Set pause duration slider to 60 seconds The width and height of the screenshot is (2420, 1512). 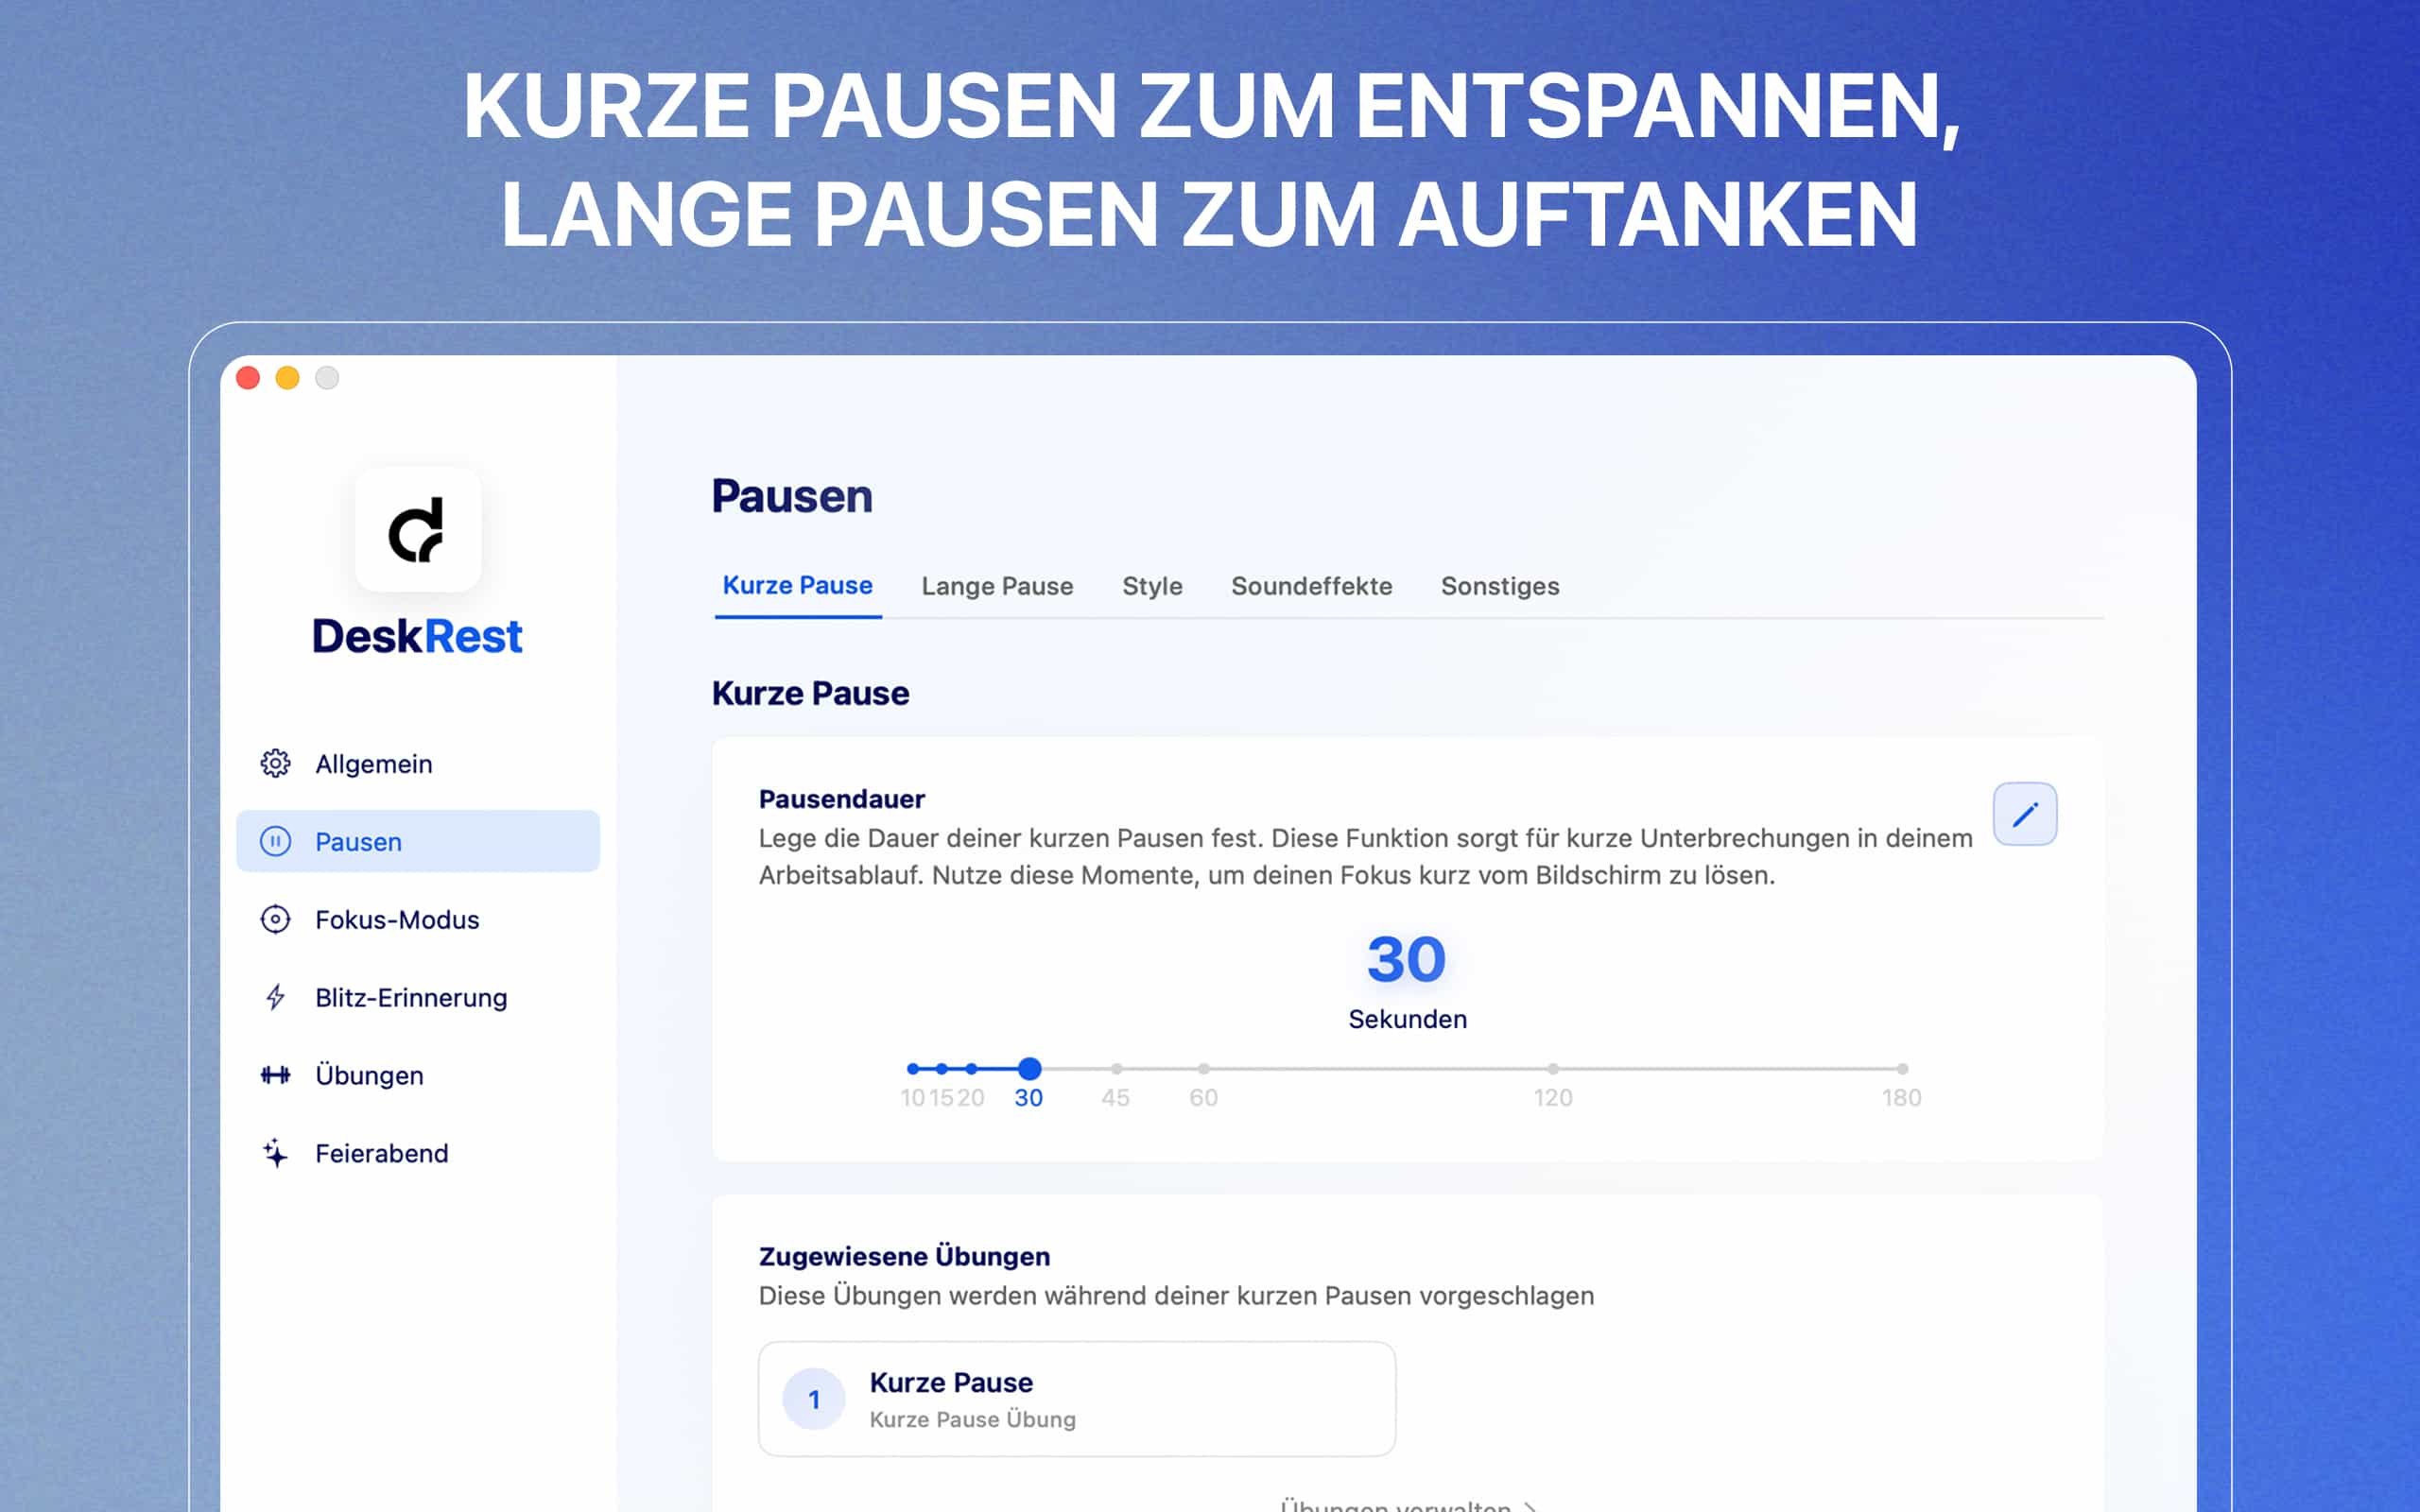coord(1204,1068)
